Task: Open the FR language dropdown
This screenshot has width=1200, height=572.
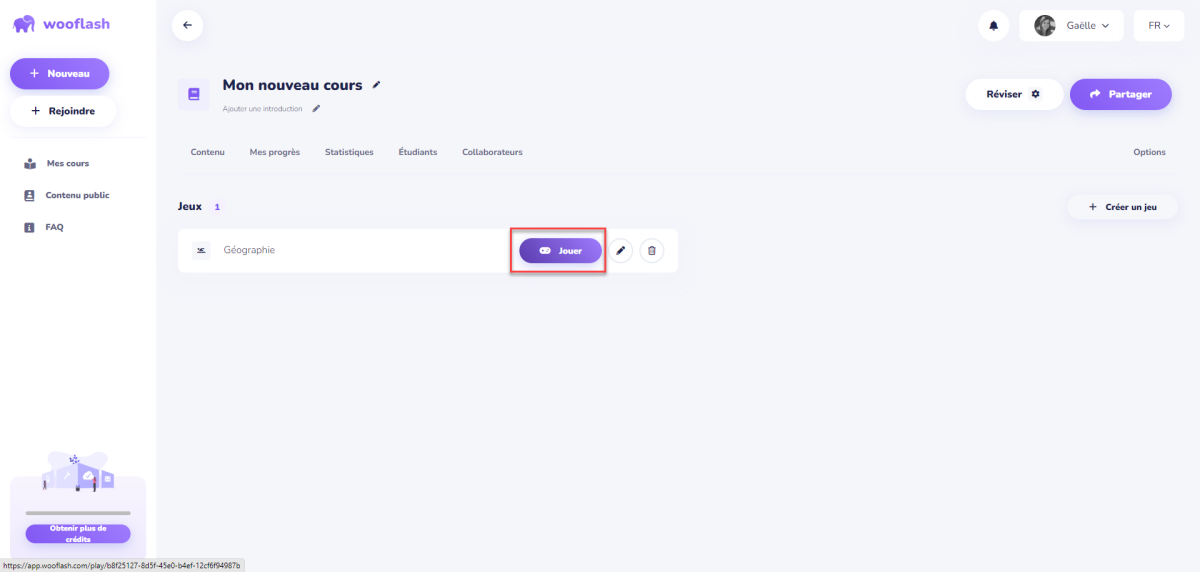Action: pyautogui.click(x=1159, y=26)
